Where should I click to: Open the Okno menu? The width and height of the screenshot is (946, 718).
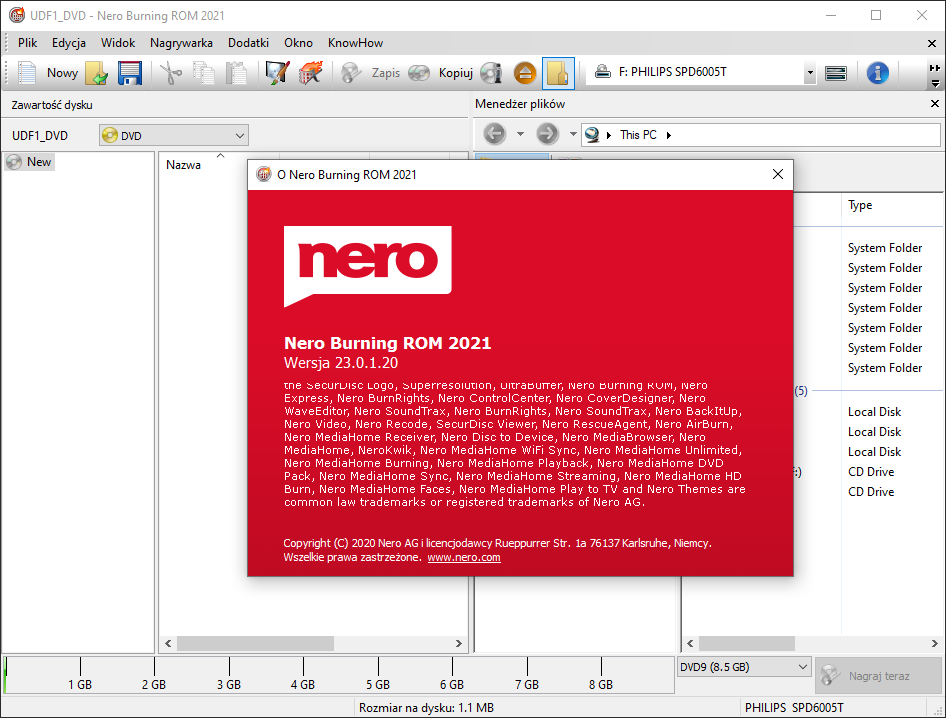(x=299, y=43)
